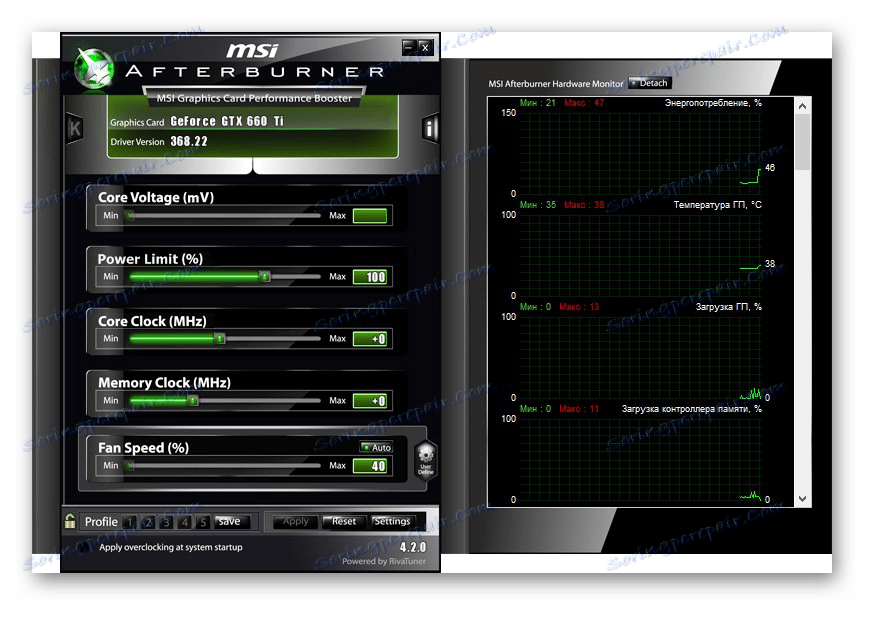Click the Core Voltage slider track
The image size is (872, 618).
(x=225, y=215)
